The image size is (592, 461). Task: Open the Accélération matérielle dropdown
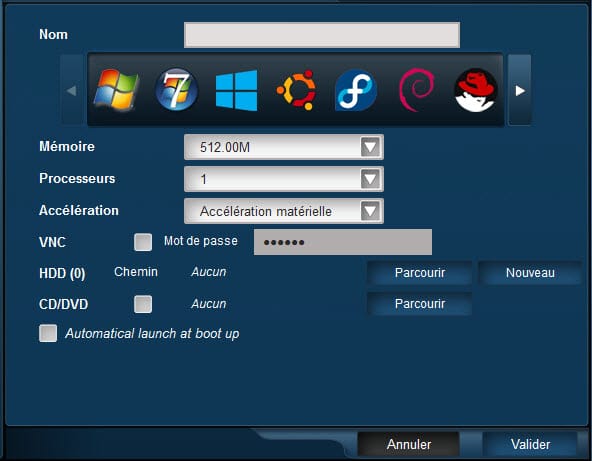pyautogui.click(x=284, y=211)
